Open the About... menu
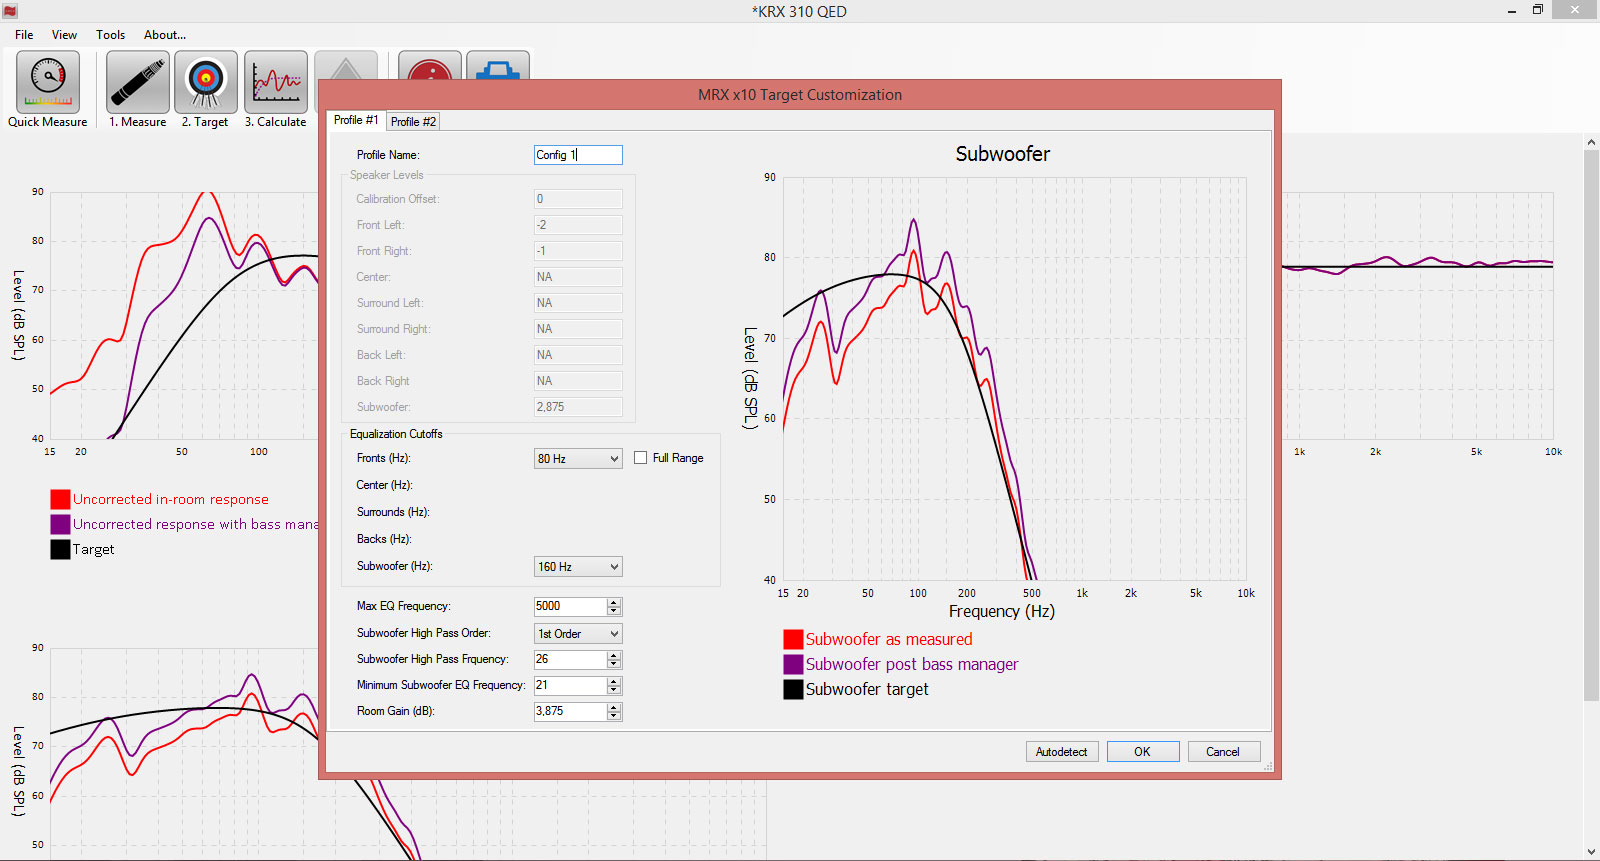Viewport: 1600px width, 861px height. coord(165,35)
